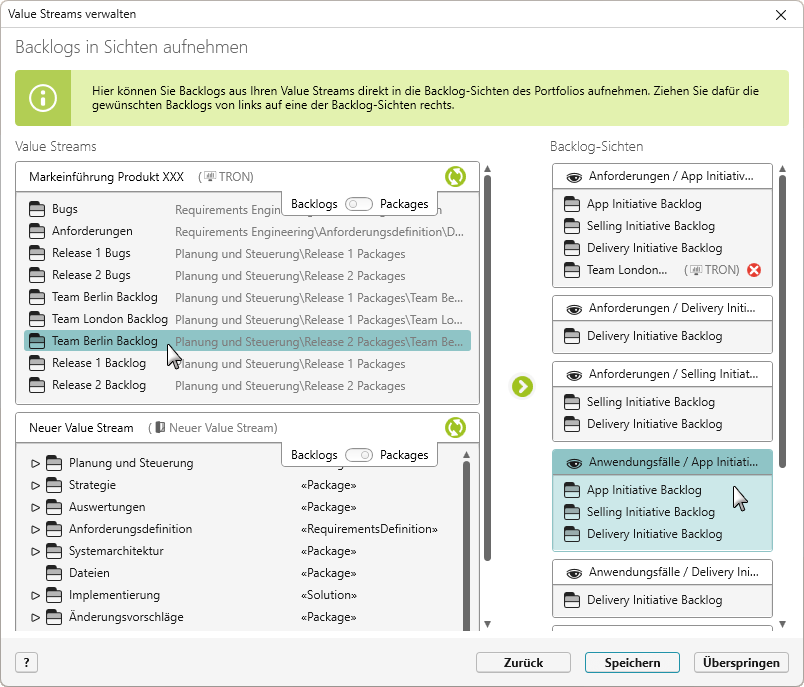Click the info icon in the green banner
The height and width of the screenshot is (687, 804).
43,98
